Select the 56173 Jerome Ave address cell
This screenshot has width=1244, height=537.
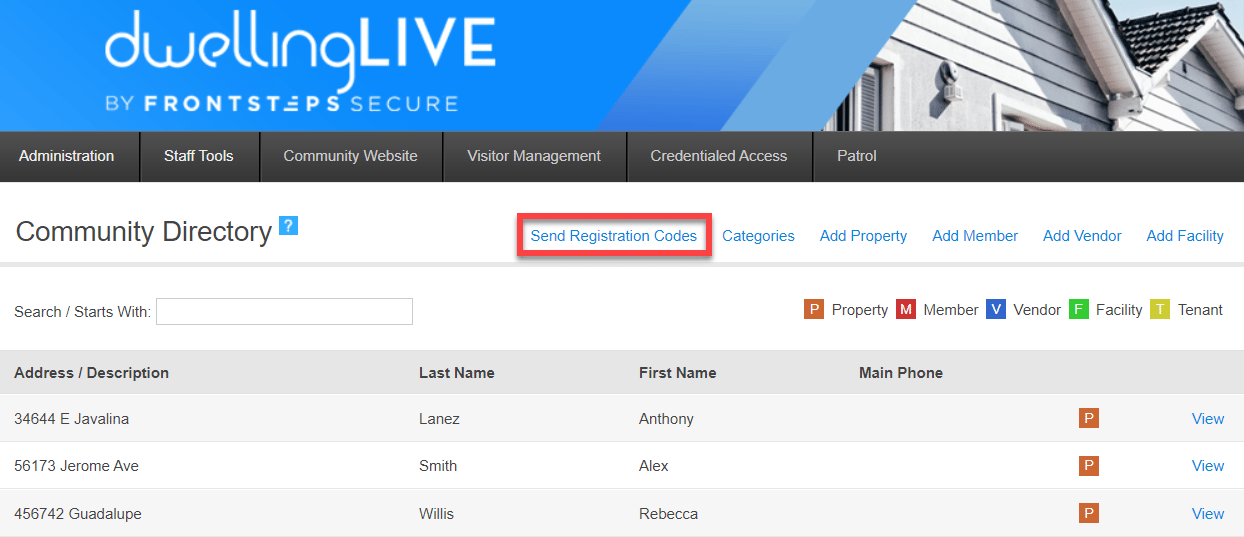(76, 466)
